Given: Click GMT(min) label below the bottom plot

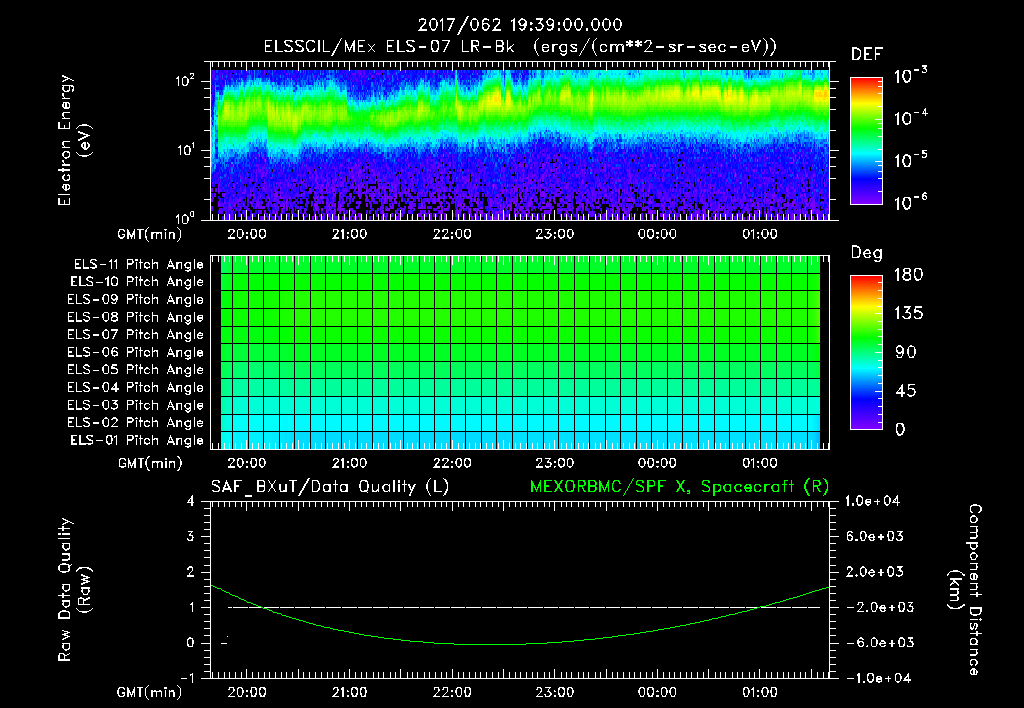Looking at the screenshot, I should coord(150,692).
